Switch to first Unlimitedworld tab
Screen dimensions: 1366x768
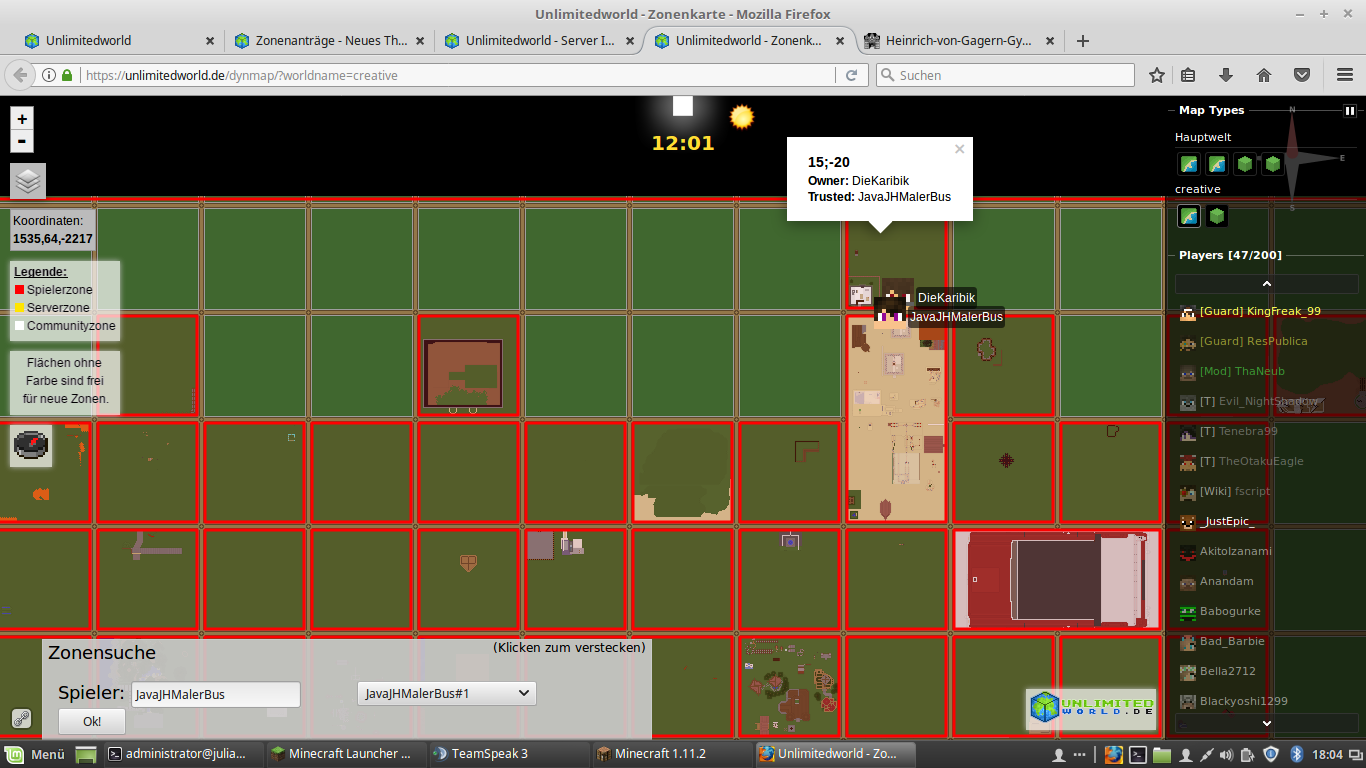pos(120,41)
